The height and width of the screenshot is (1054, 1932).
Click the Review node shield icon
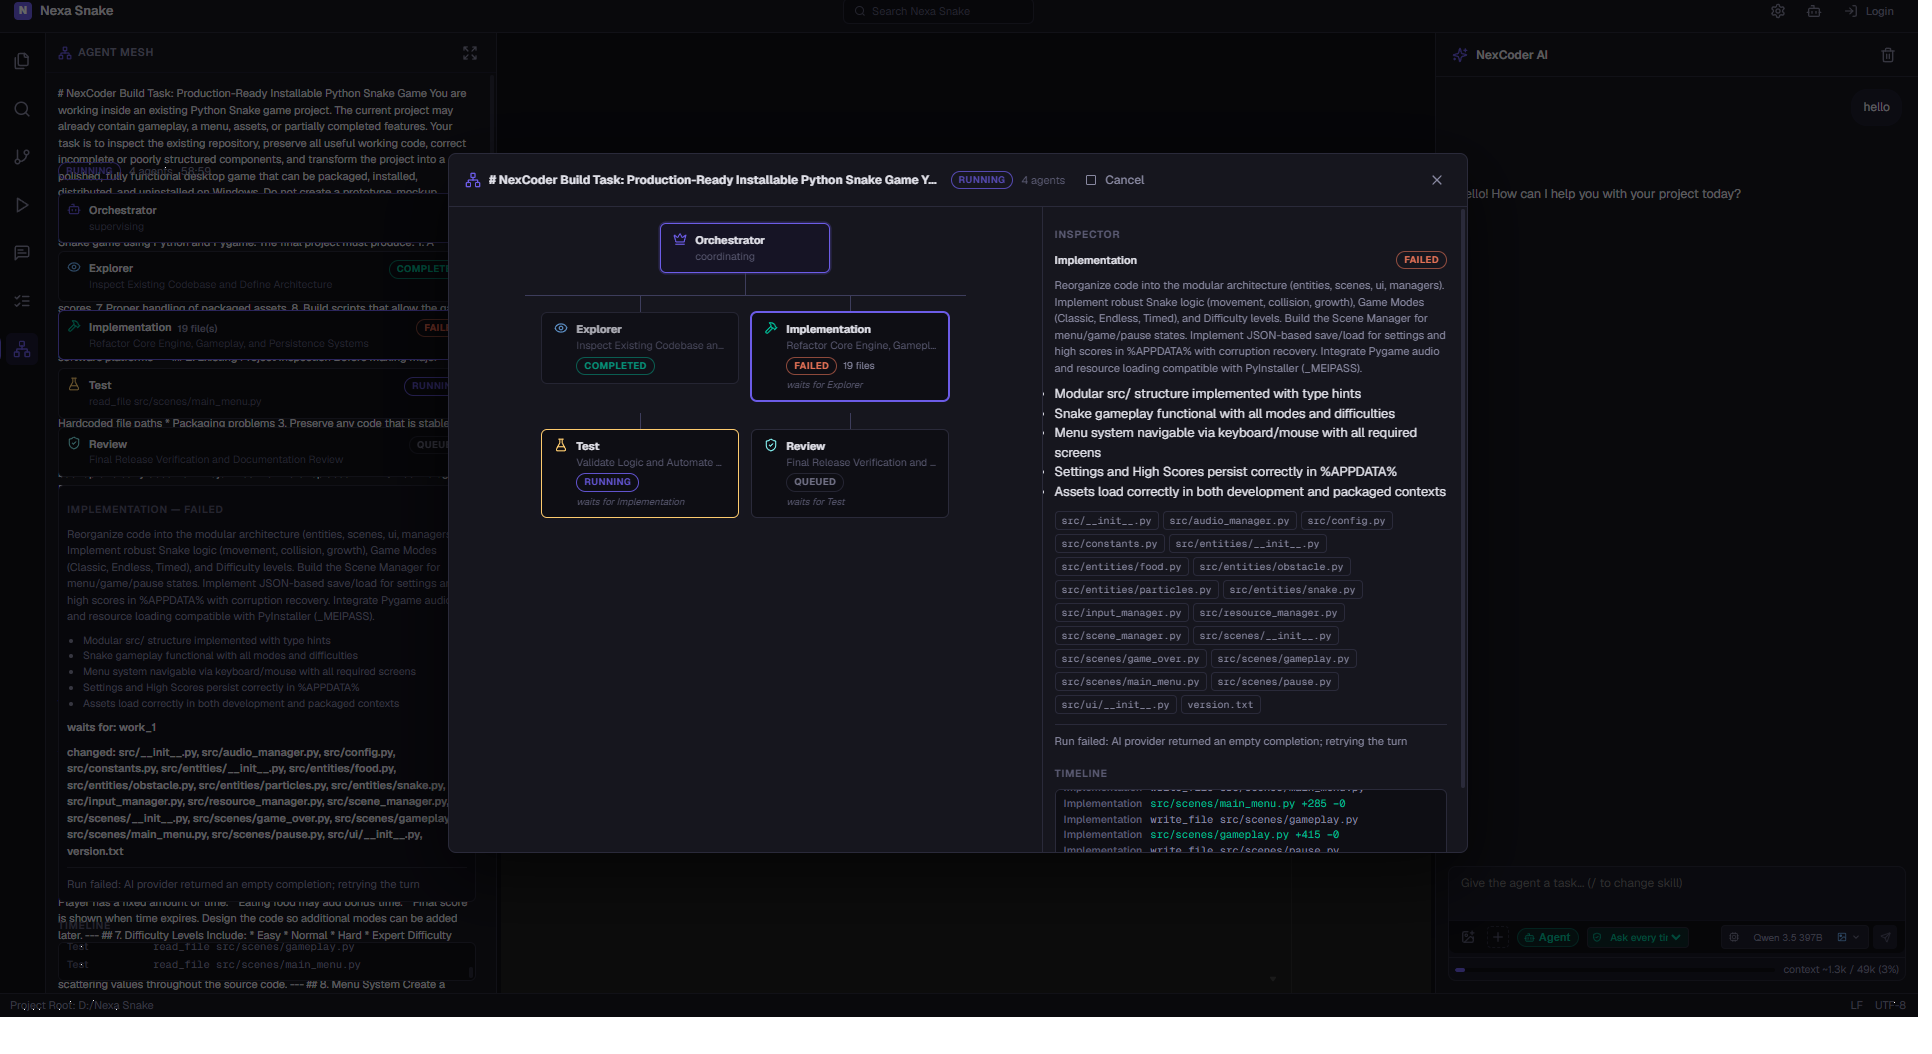click(771, 445)
